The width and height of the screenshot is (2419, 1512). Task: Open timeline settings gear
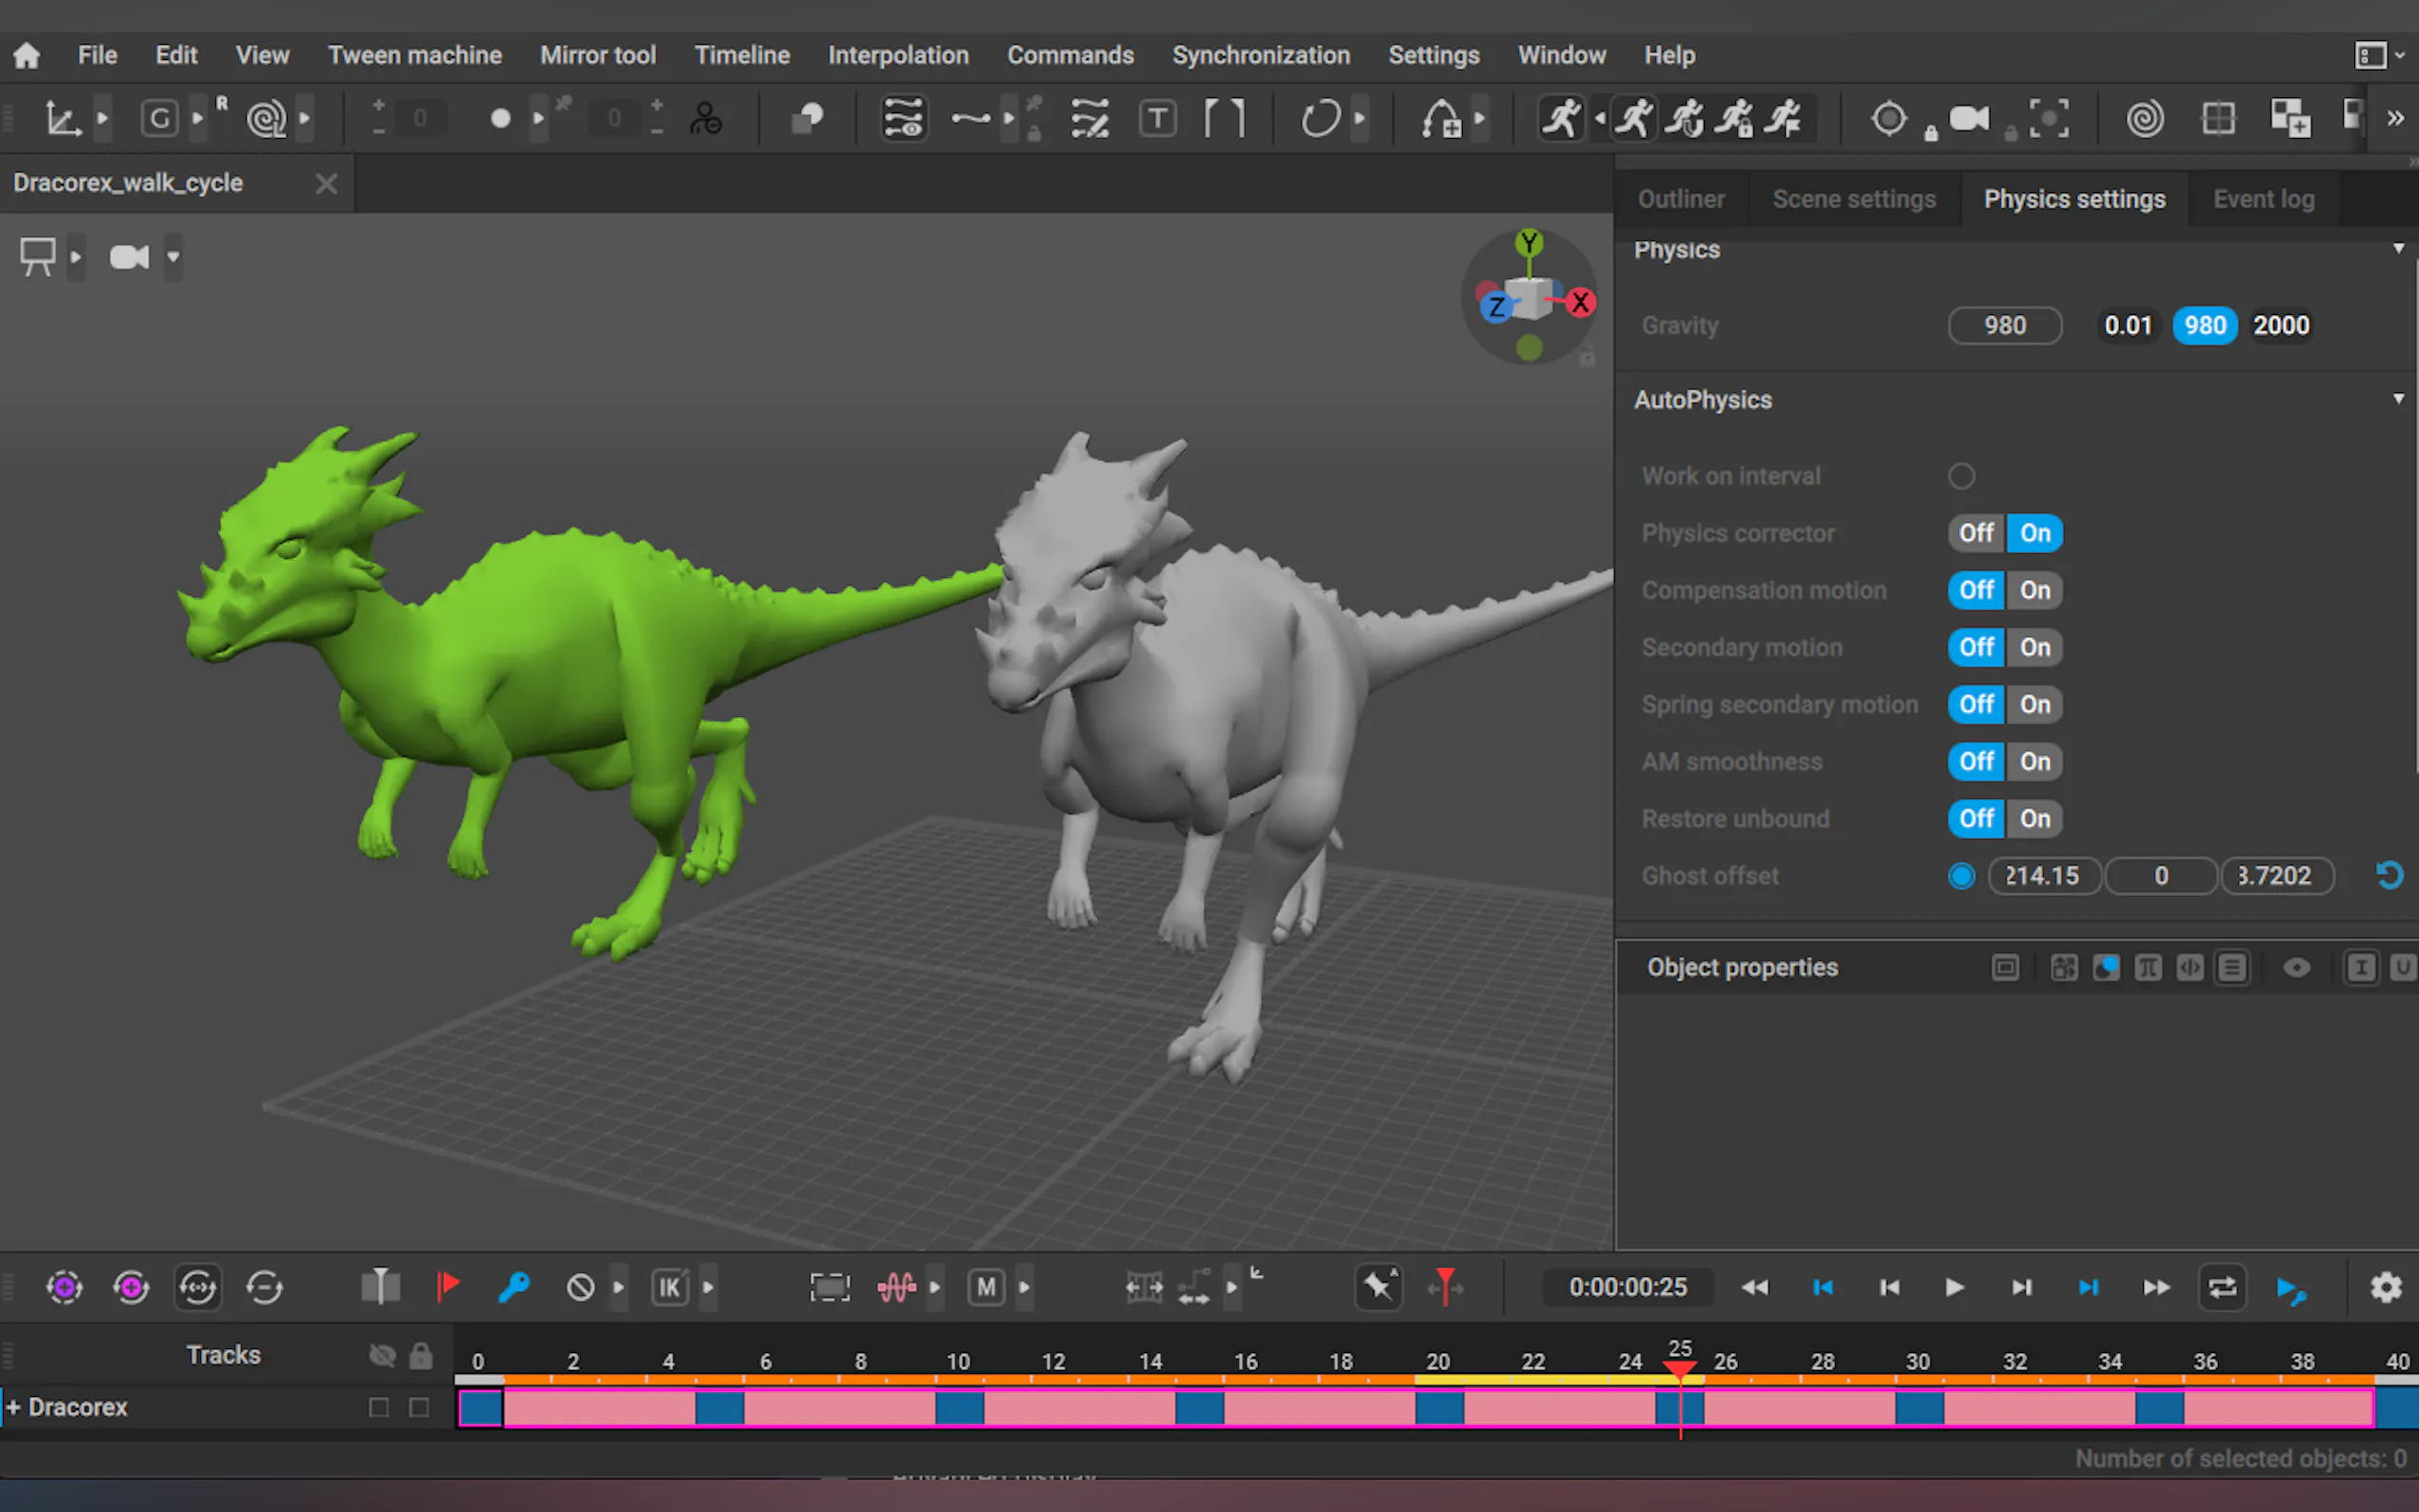(2385, 1287)
